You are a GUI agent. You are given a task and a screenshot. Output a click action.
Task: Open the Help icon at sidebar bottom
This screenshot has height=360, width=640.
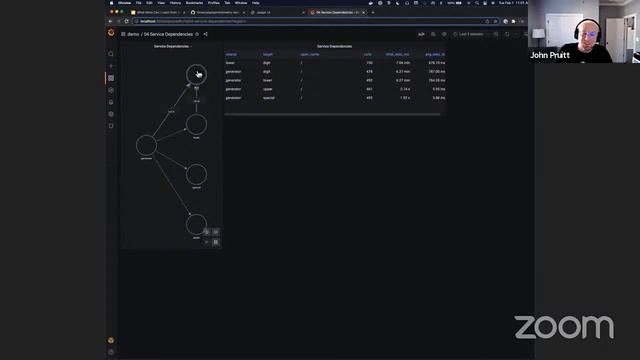coord(111,352)
